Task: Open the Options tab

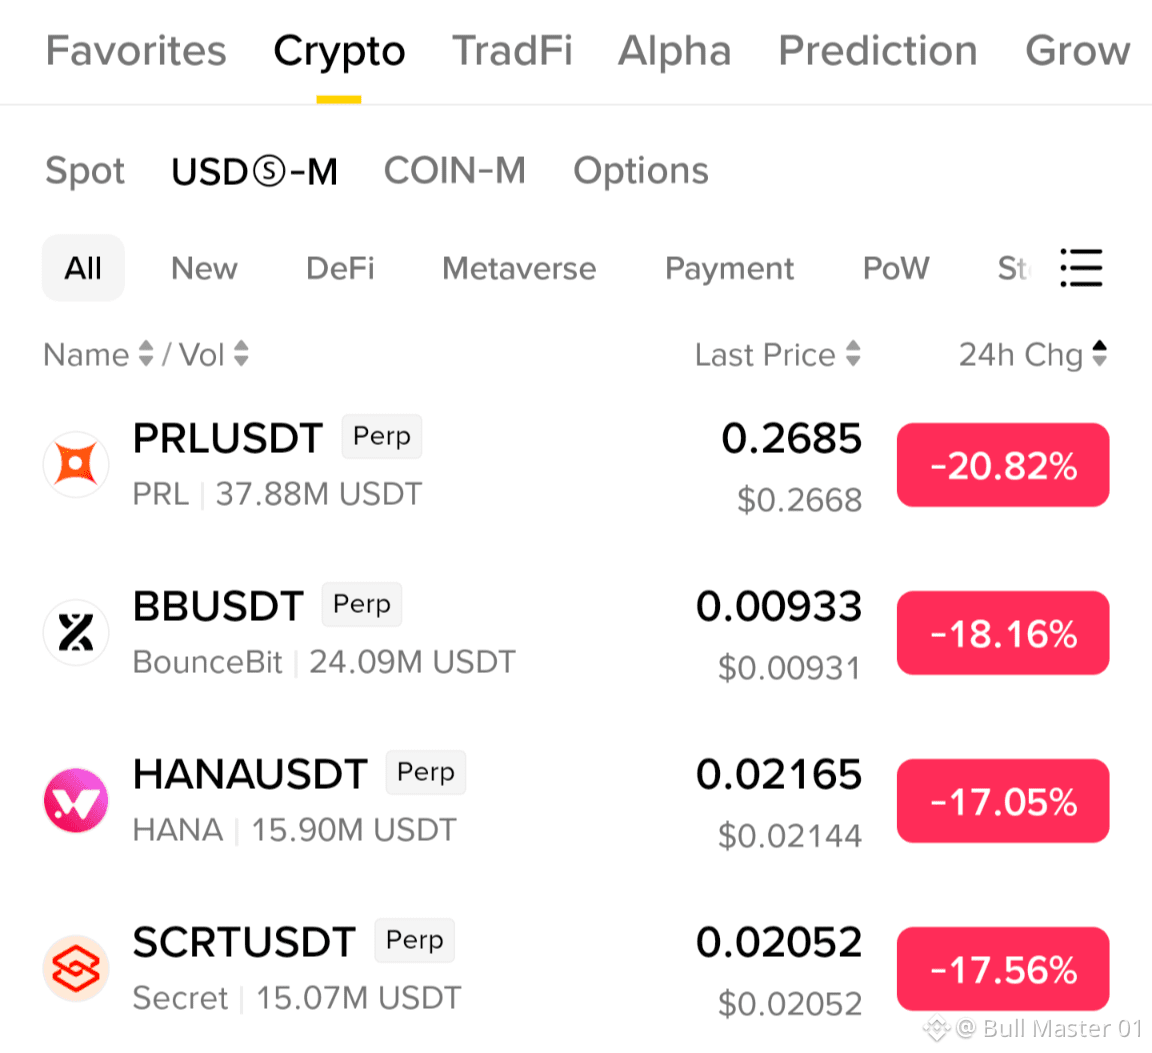Action: tap(641, 171)
